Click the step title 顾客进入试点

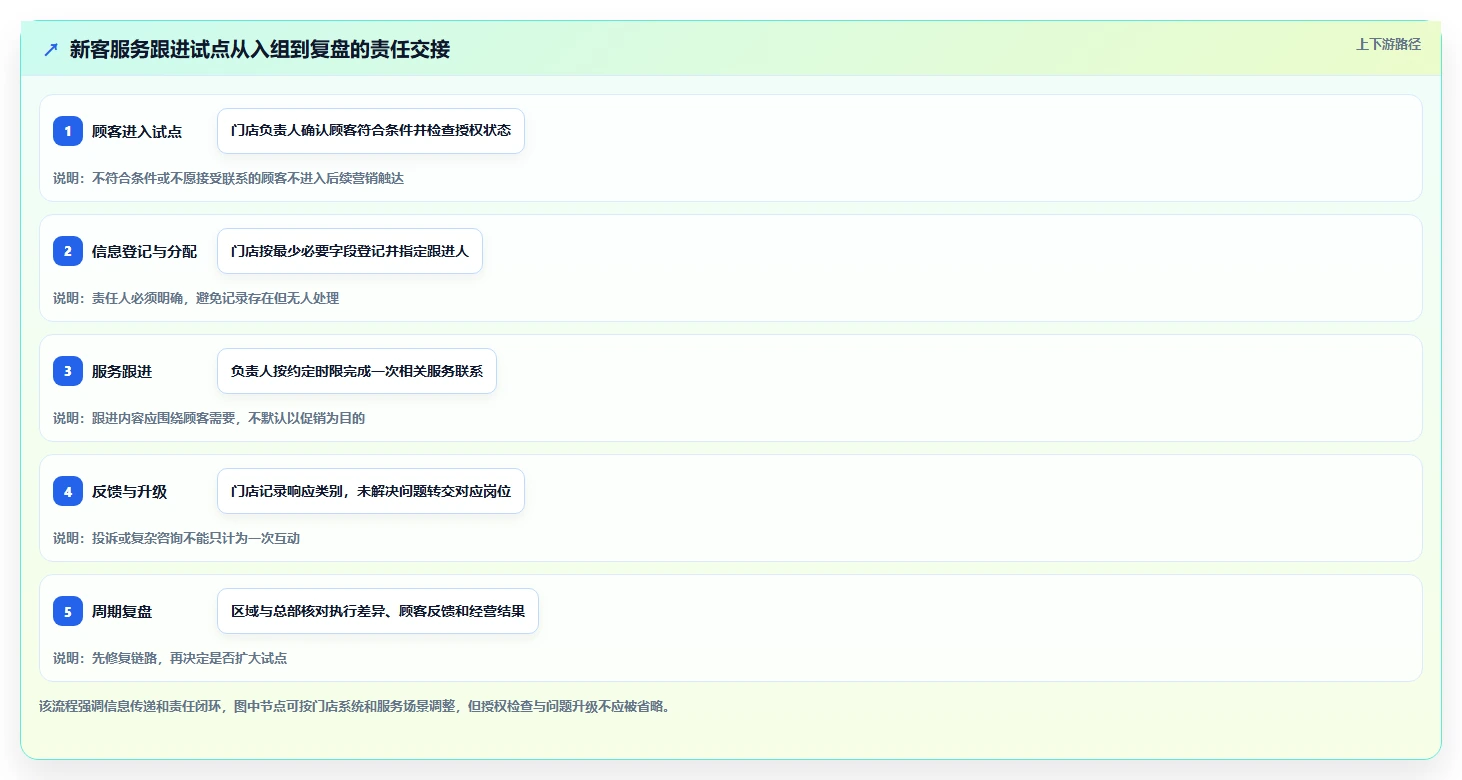[x=137, y=131]
